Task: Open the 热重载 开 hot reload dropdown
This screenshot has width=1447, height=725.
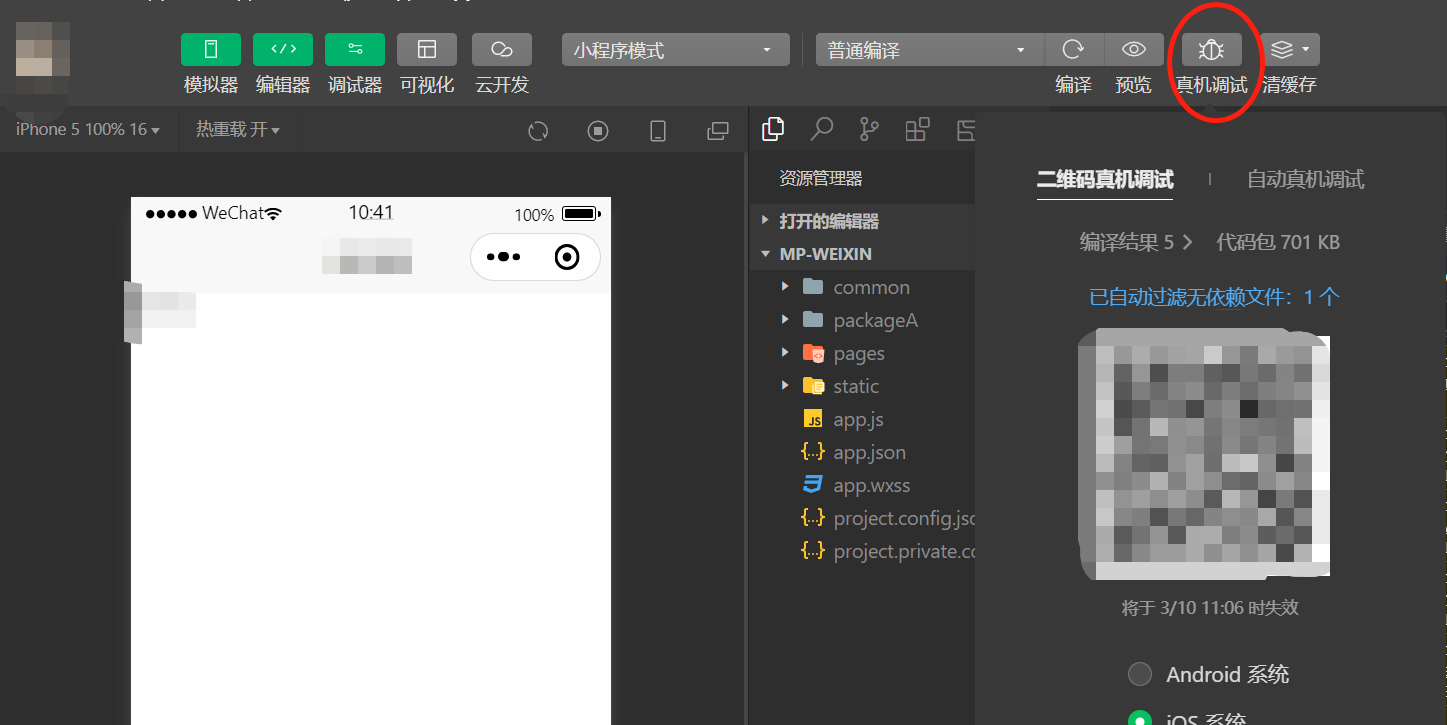Action: 238,130
